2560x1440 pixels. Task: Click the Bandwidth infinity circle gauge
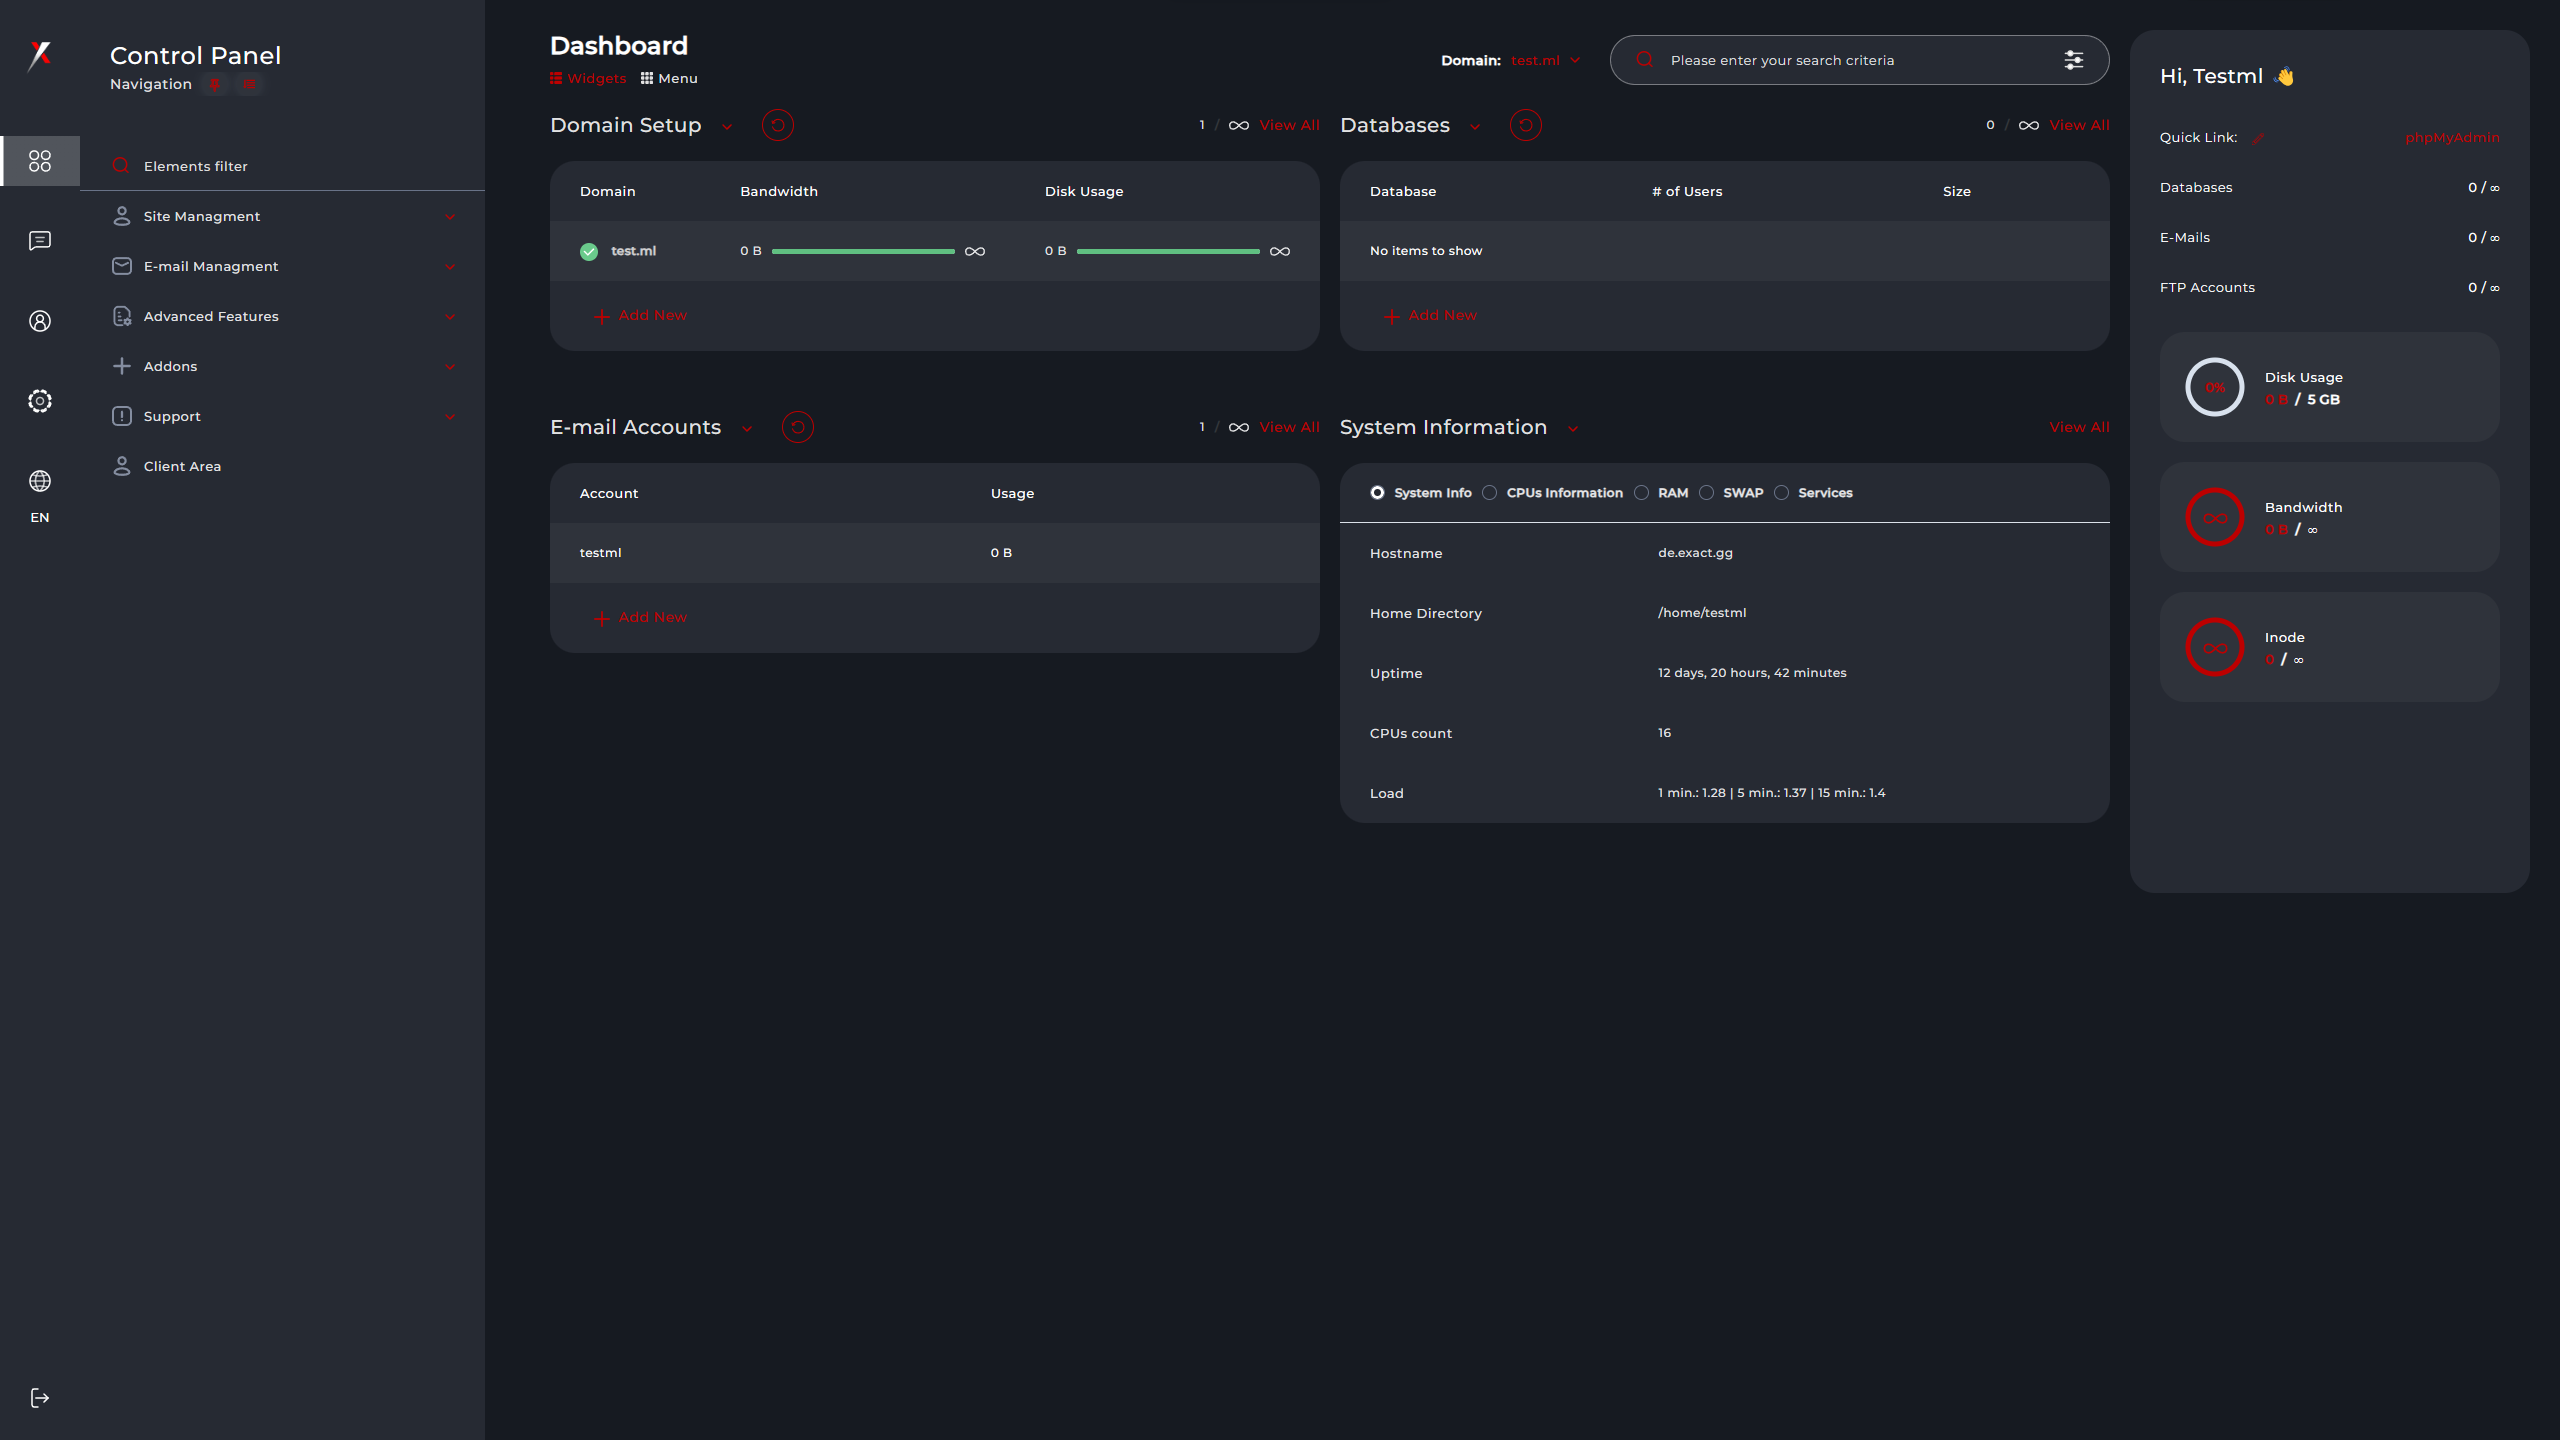(x=2215, y=517)
